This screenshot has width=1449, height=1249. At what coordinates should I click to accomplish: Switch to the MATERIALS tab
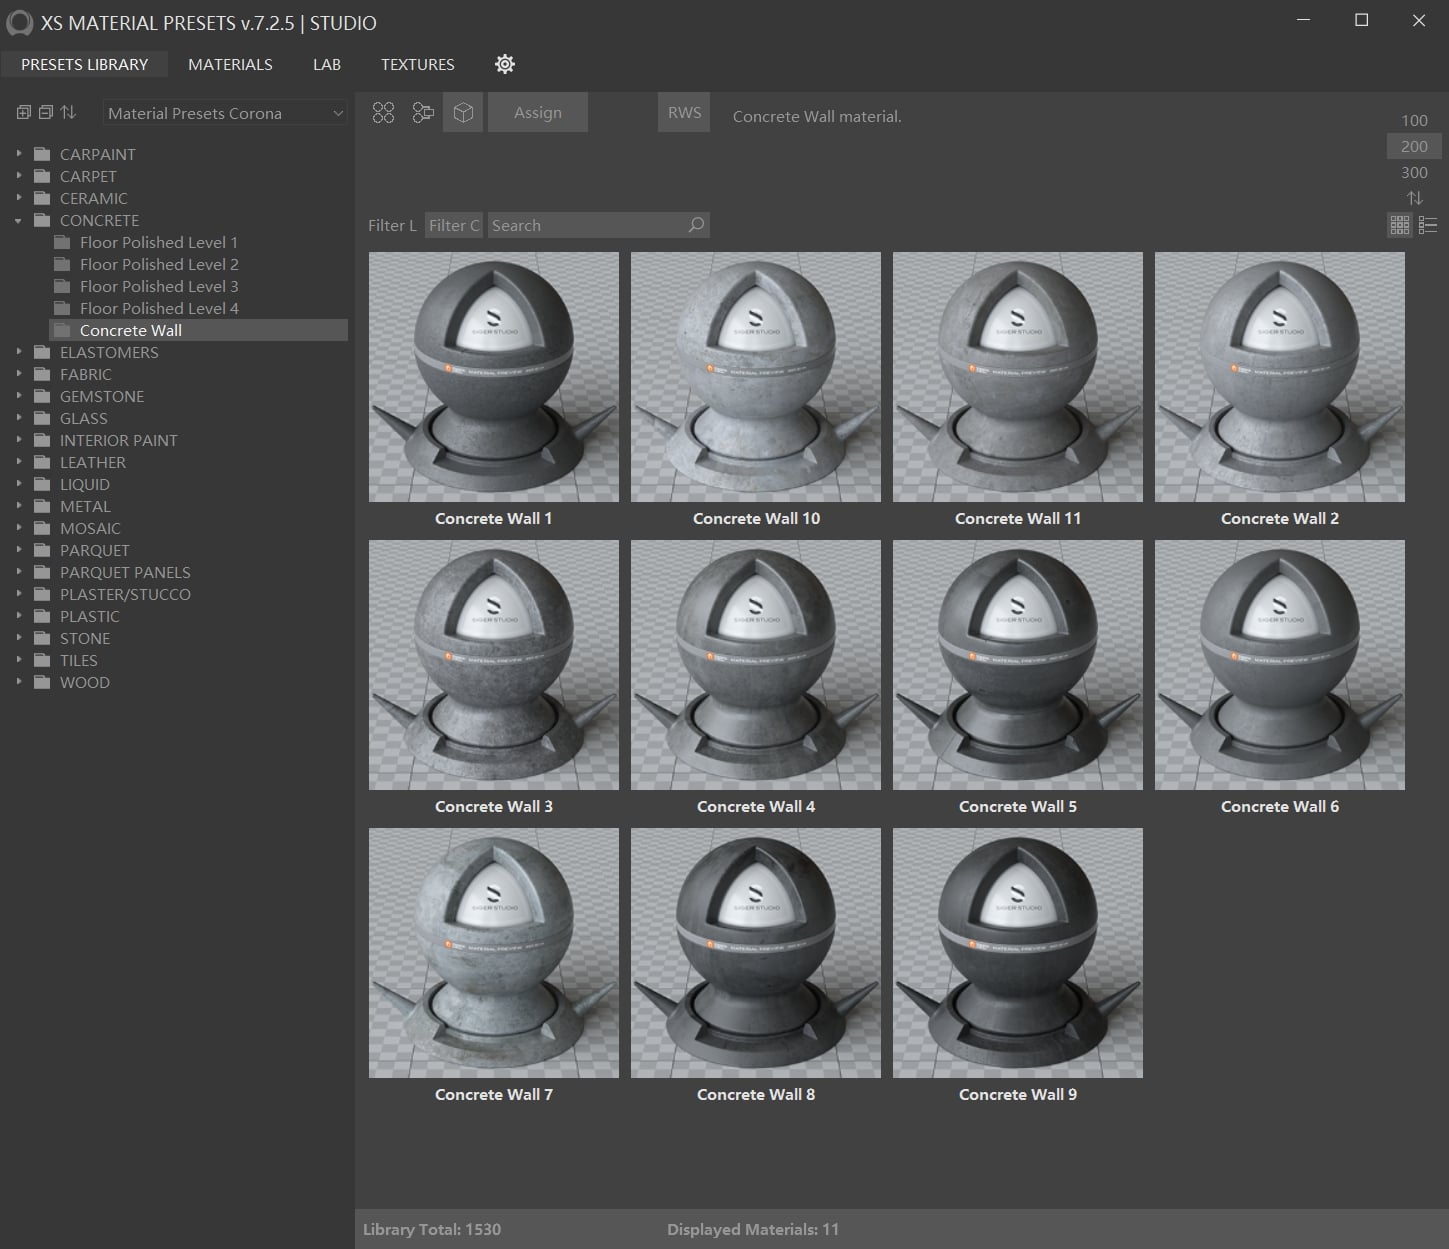(x=230, y=64)
